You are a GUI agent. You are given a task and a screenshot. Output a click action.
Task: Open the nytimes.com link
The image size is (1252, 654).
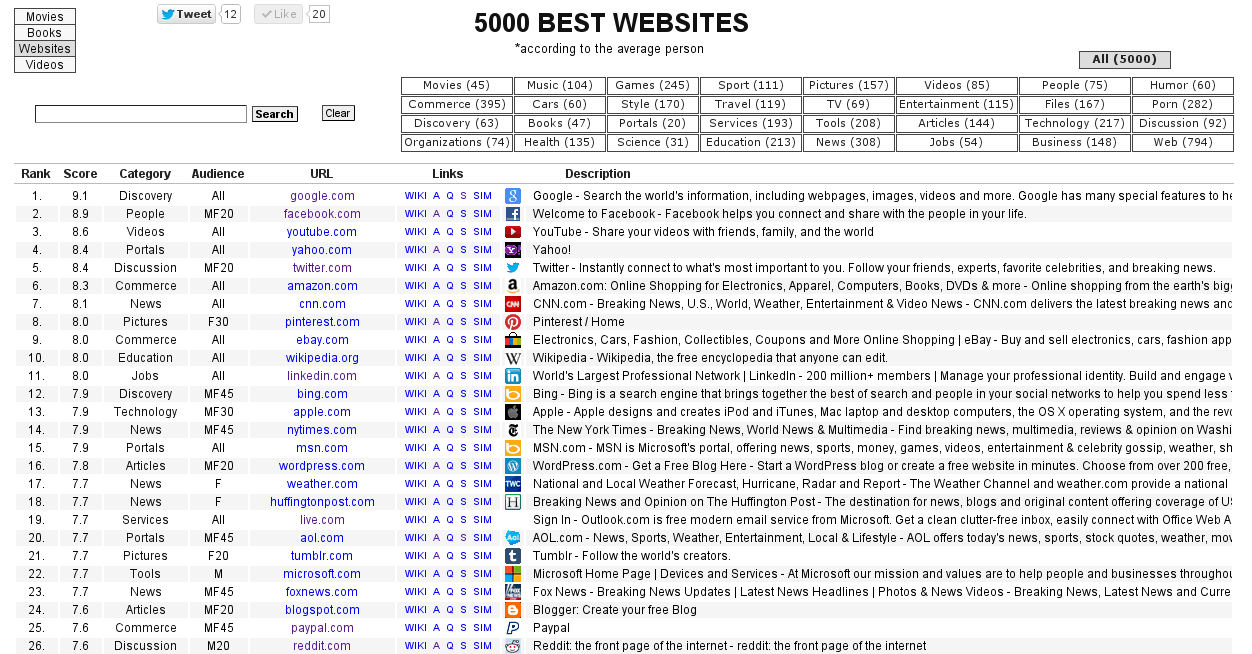322,430
